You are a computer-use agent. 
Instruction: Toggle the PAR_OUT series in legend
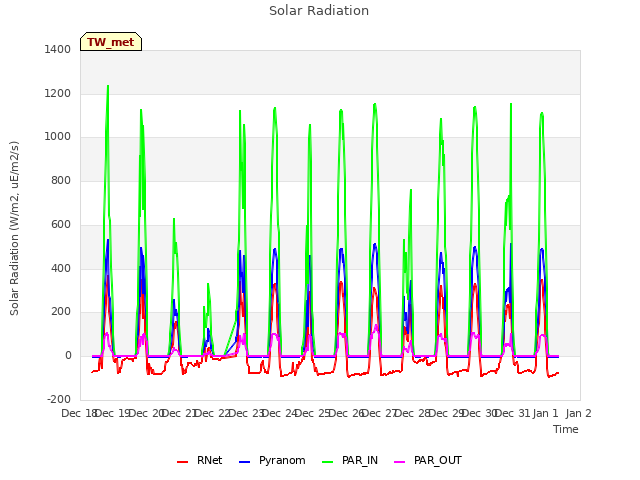pyautogui.click(x=428, y=460)
